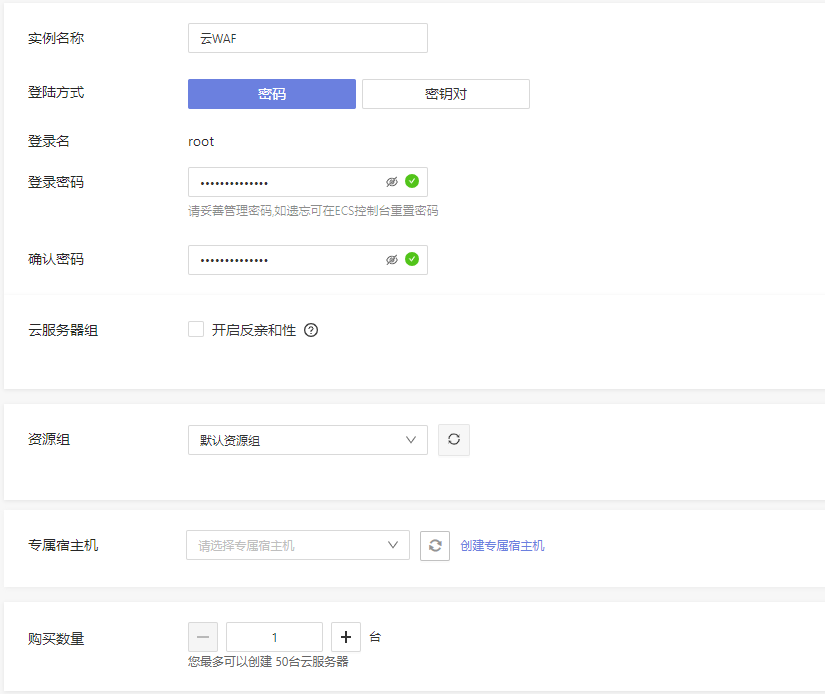The width and height of the screenshot is (825, 694).
Task: Refresh the 专属宿主机 dedicated host list
Action: pyautogui.click(x=435, y=545)
